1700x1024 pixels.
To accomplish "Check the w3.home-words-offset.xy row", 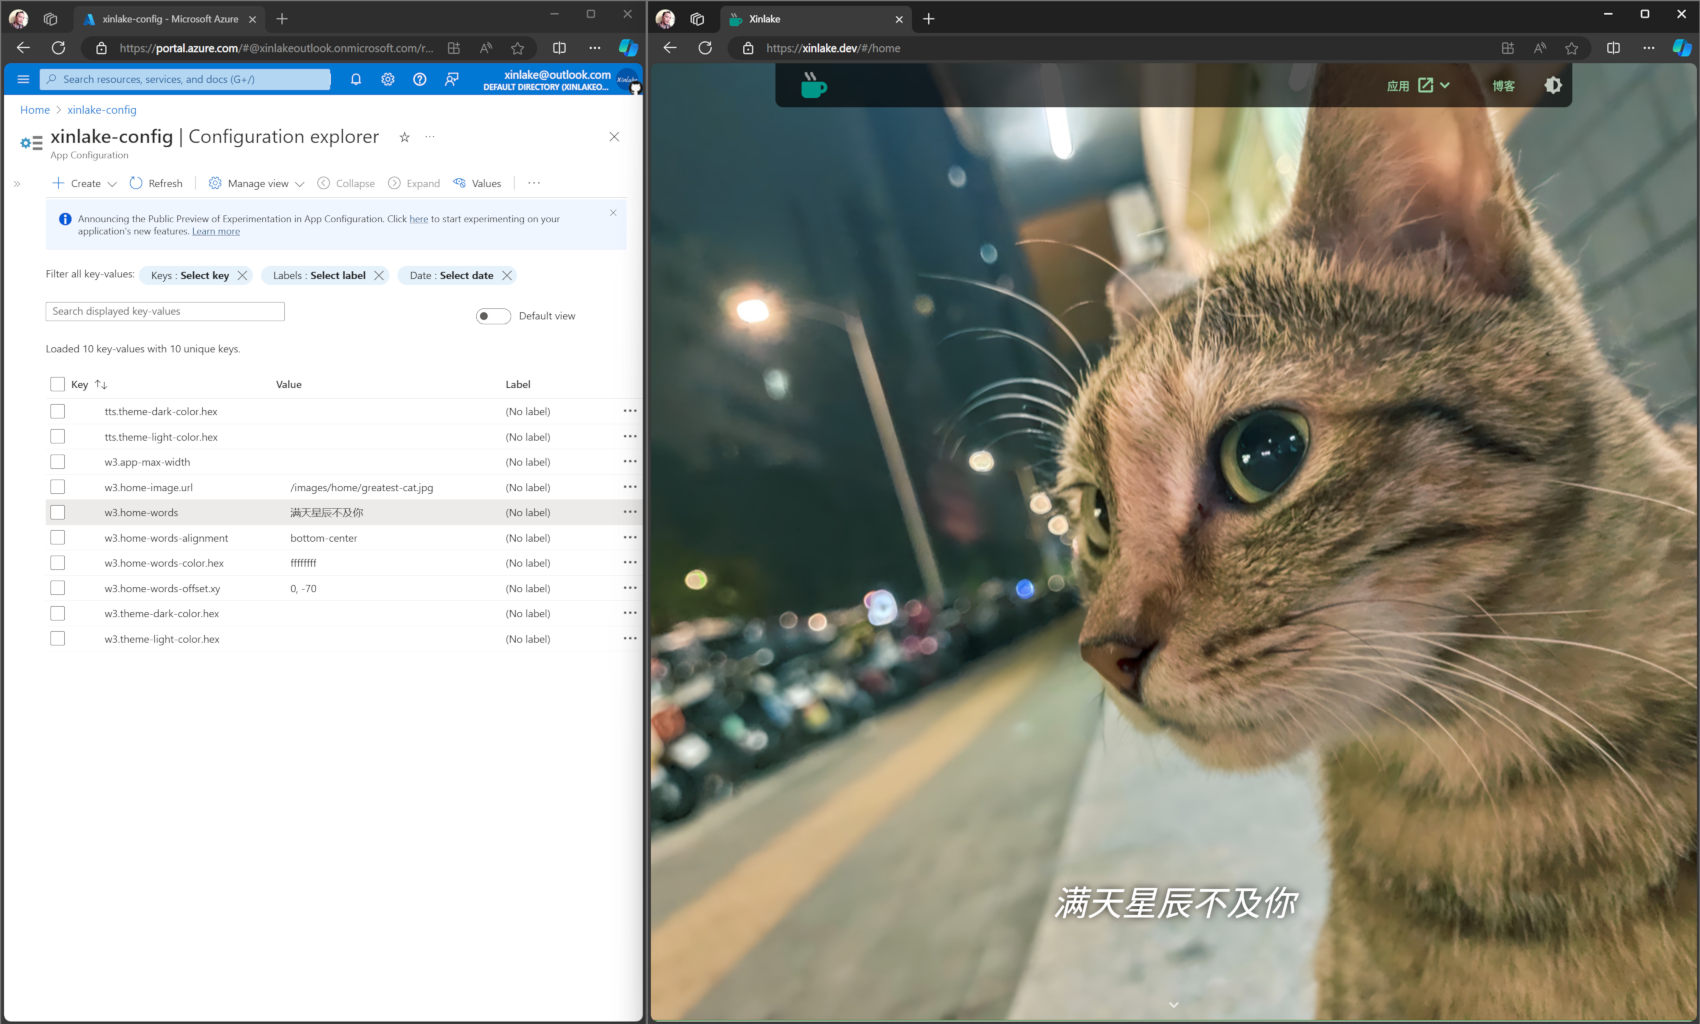I will [57, 588].
